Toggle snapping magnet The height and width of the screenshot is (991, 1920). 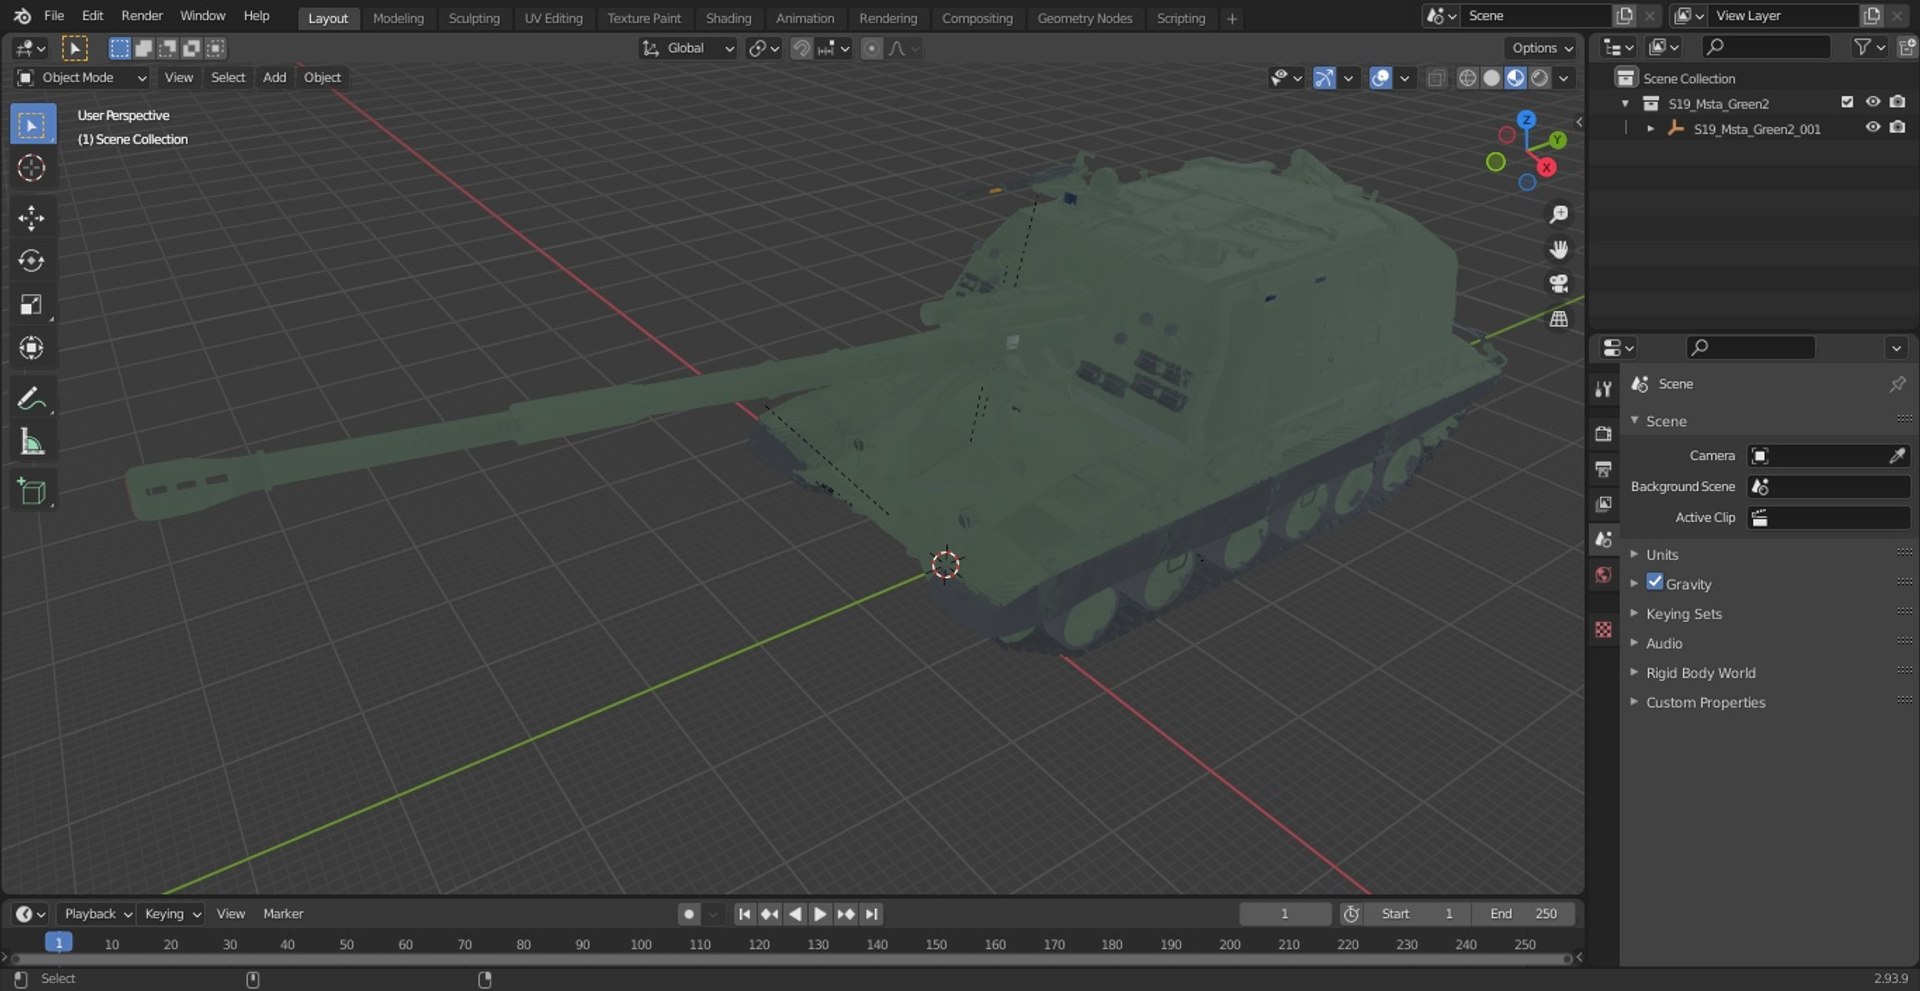point(801,48)
